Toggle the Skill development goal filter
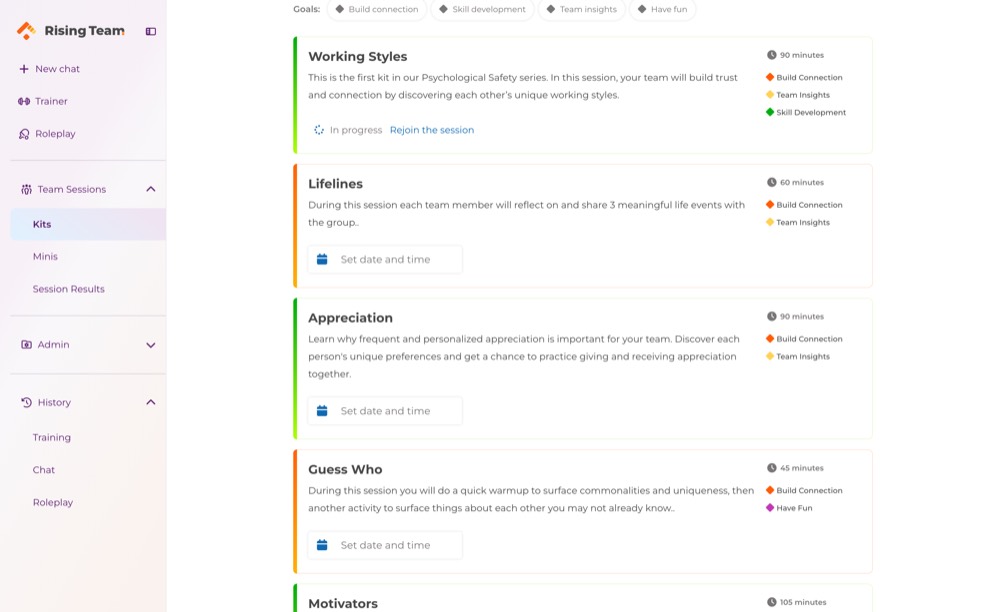 pos(482,10)
